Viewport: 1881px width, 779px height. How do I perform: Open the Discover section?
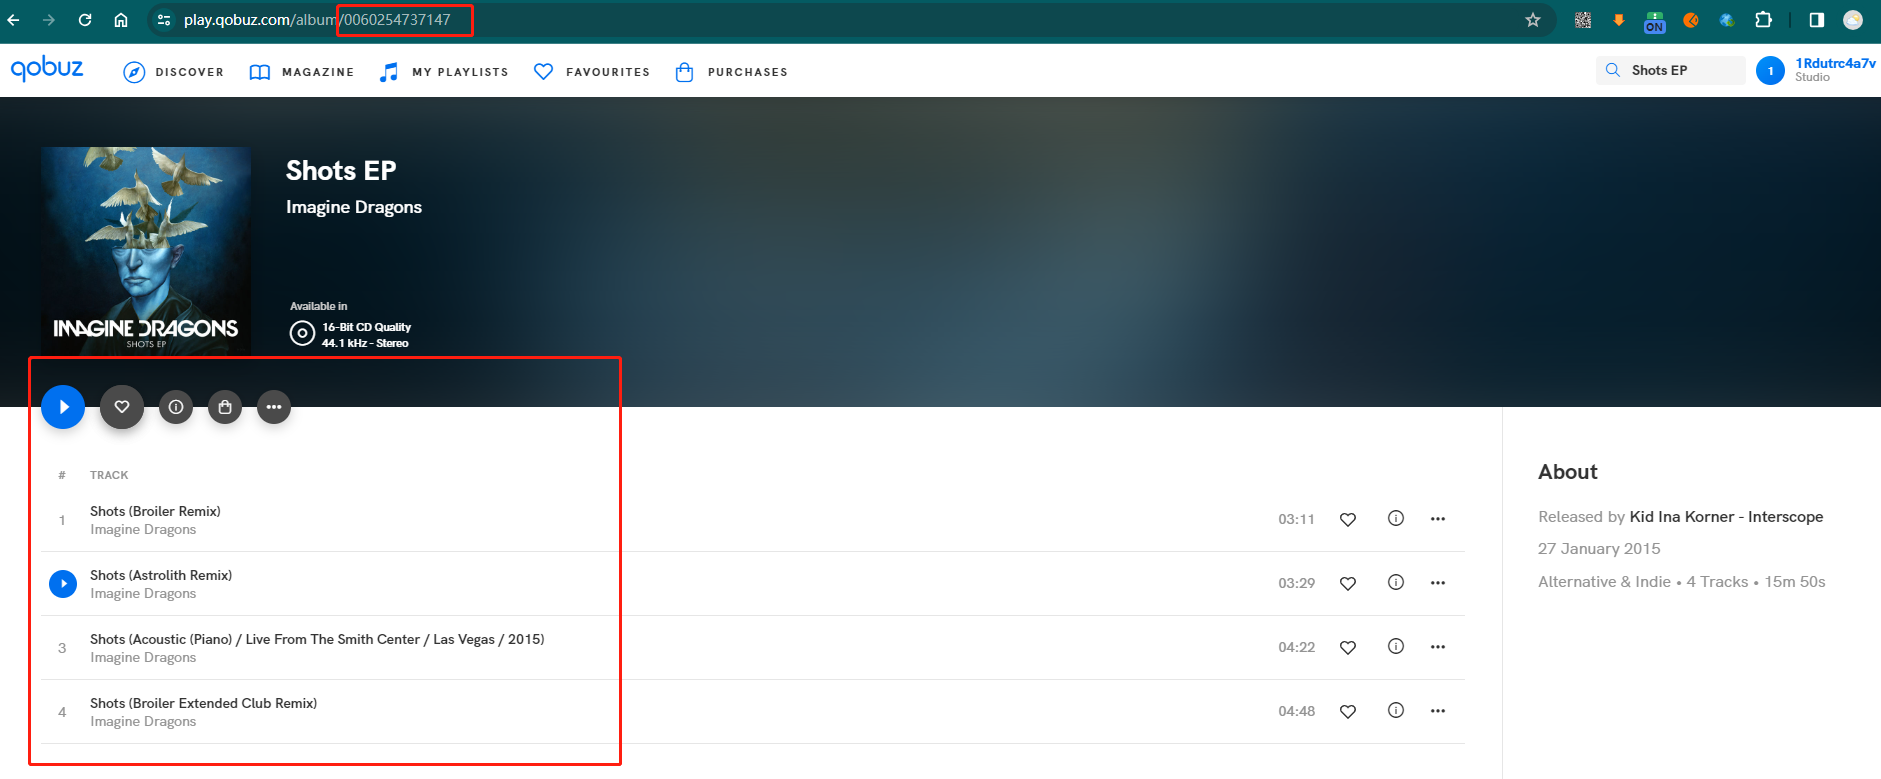[173, 72]
